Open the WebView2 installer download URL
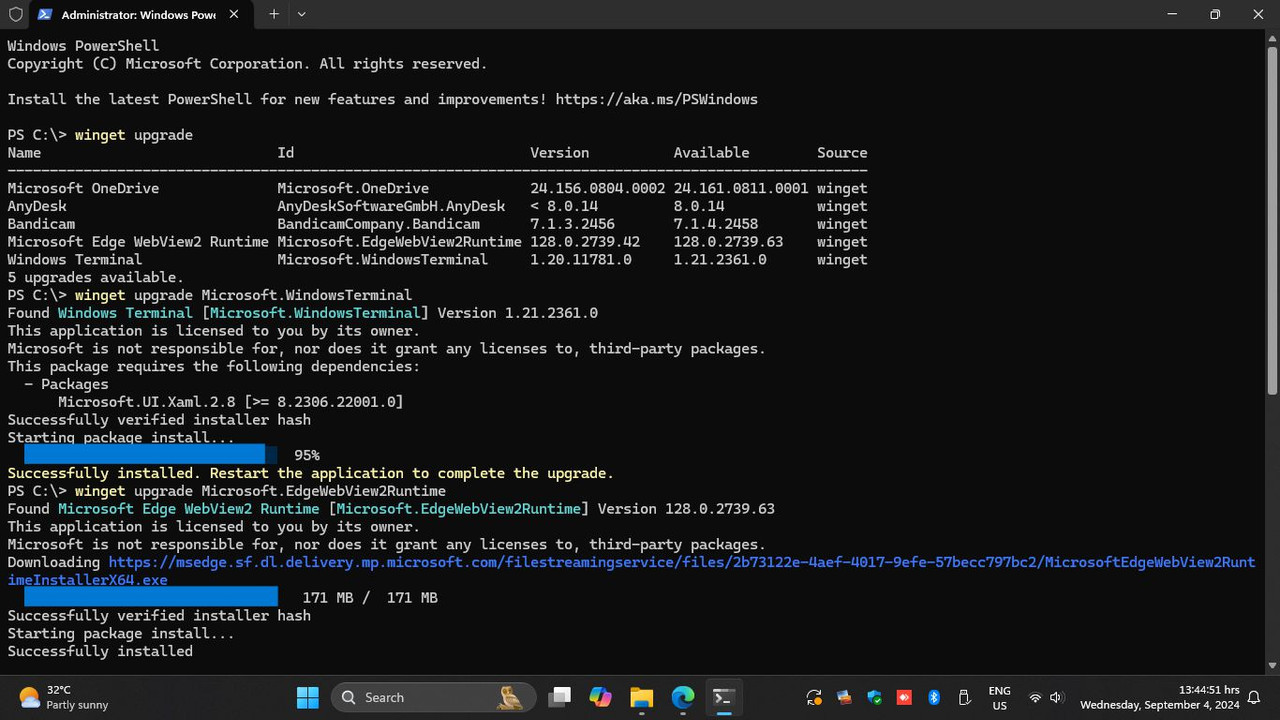Image resolution: width=1280 pixels, height=720 pixels. pos(631,571)
